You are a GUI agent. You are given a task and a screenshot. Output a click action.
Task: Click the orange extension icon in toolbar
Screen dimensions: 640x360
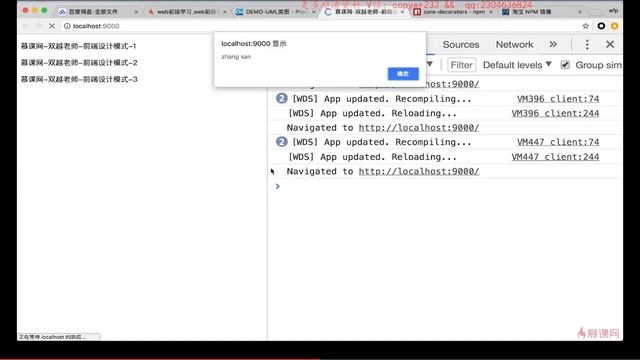pos(614,26)
